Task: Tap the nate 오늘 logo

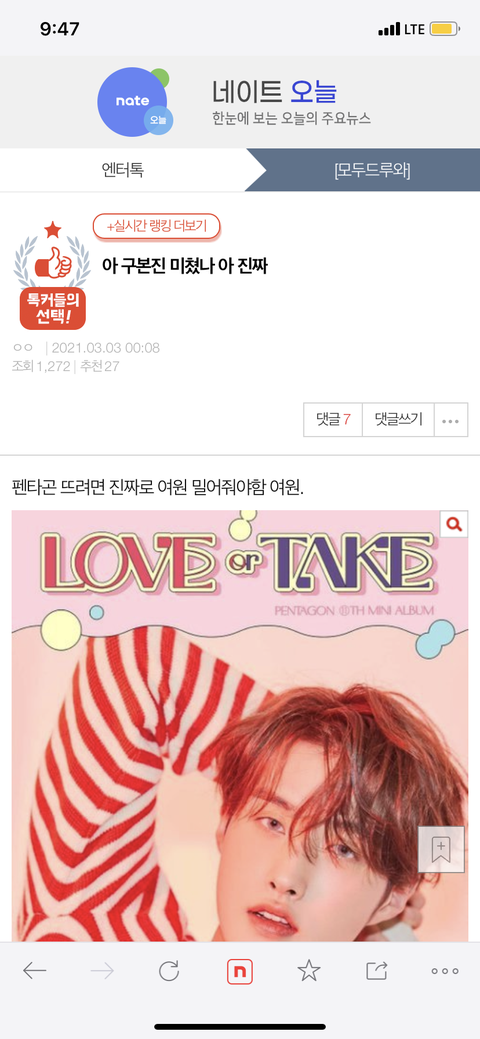Action: [x=135, y=101]
